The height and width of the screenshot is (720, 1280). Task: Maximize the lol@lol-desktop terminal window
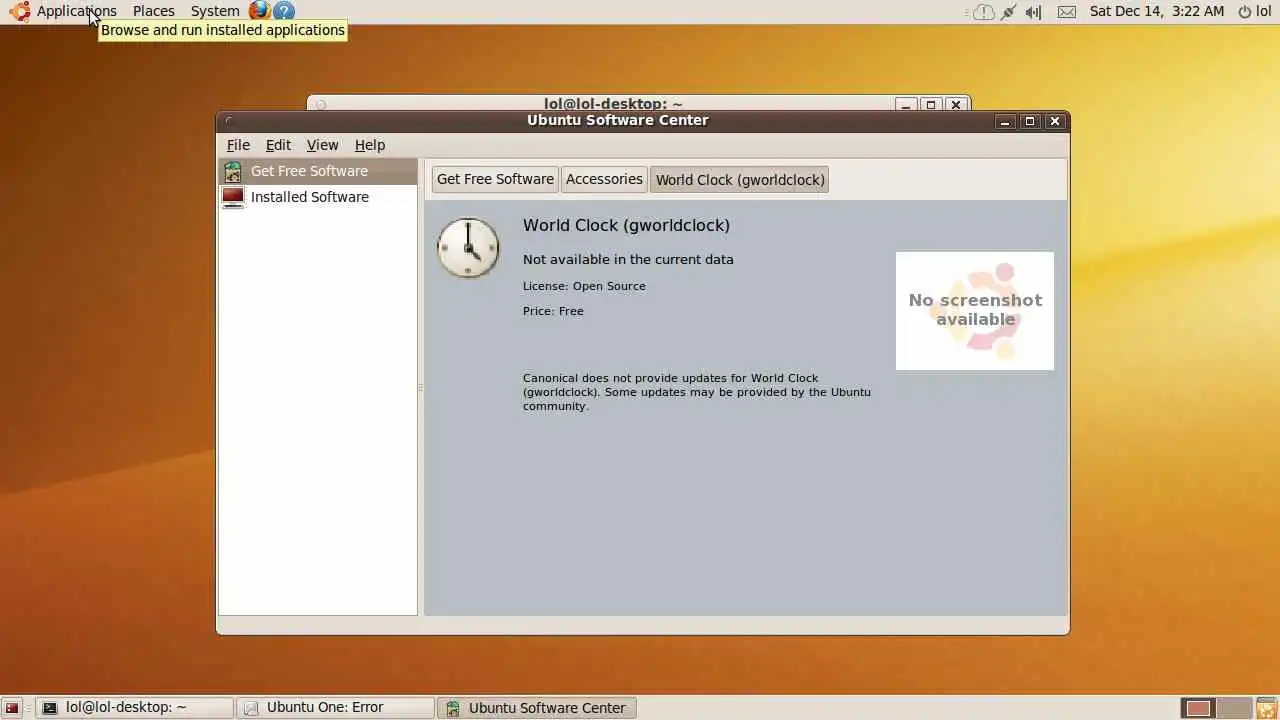point(931,104)
